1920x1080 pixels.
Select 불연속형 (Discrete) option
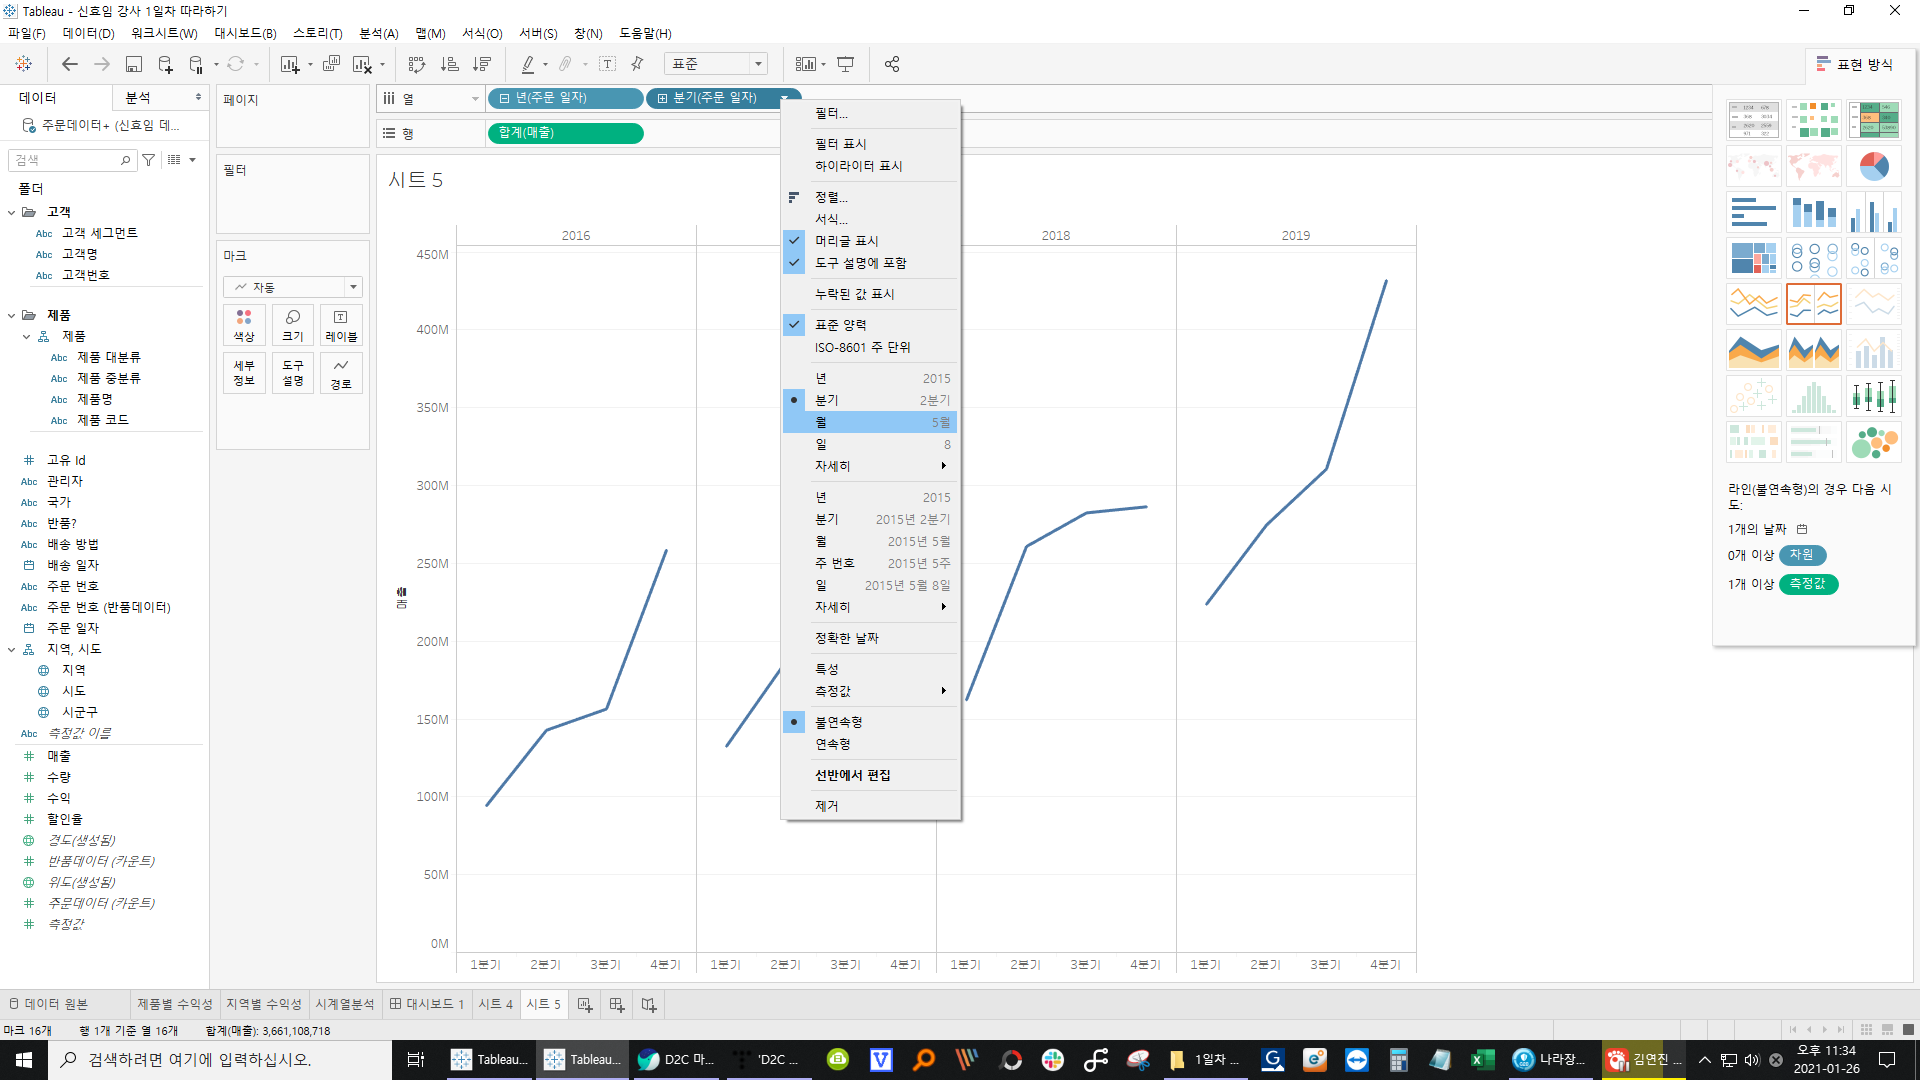(870, 722)
